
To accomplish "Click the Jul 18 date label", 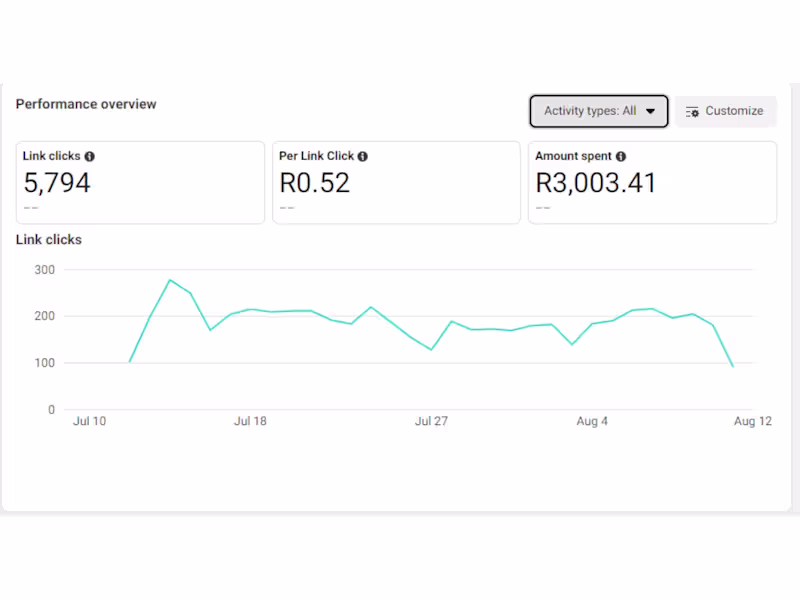I will (x=250, y=422).
